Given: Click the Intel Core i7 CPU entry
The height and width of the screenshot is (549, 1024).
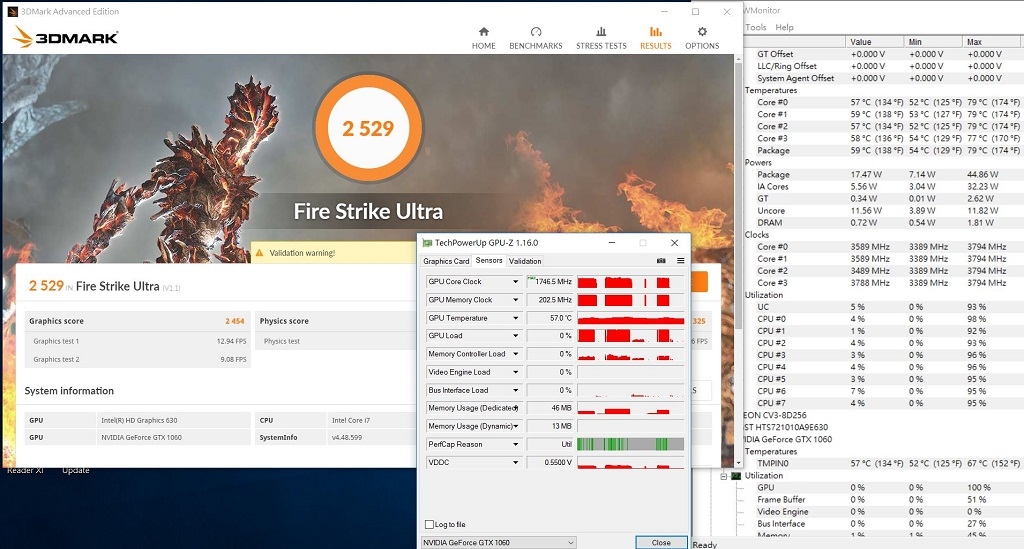Looking at the screenshot, I should coord(351,420).
